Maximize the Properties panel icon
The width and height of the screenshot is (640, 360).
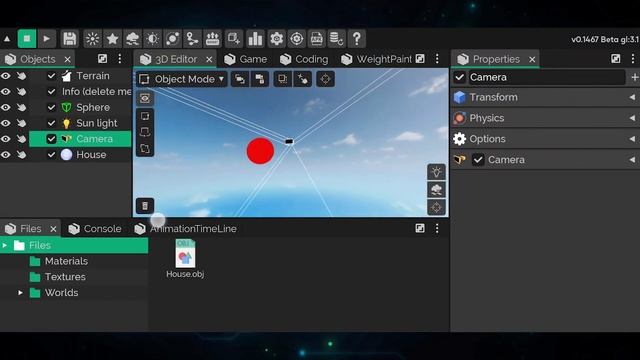pos(616,59)
